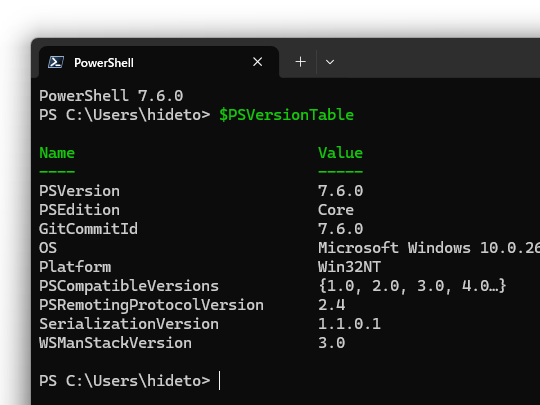The image size is (540, 405).
Task: Click the Value column header
Action: coord(340,153)
